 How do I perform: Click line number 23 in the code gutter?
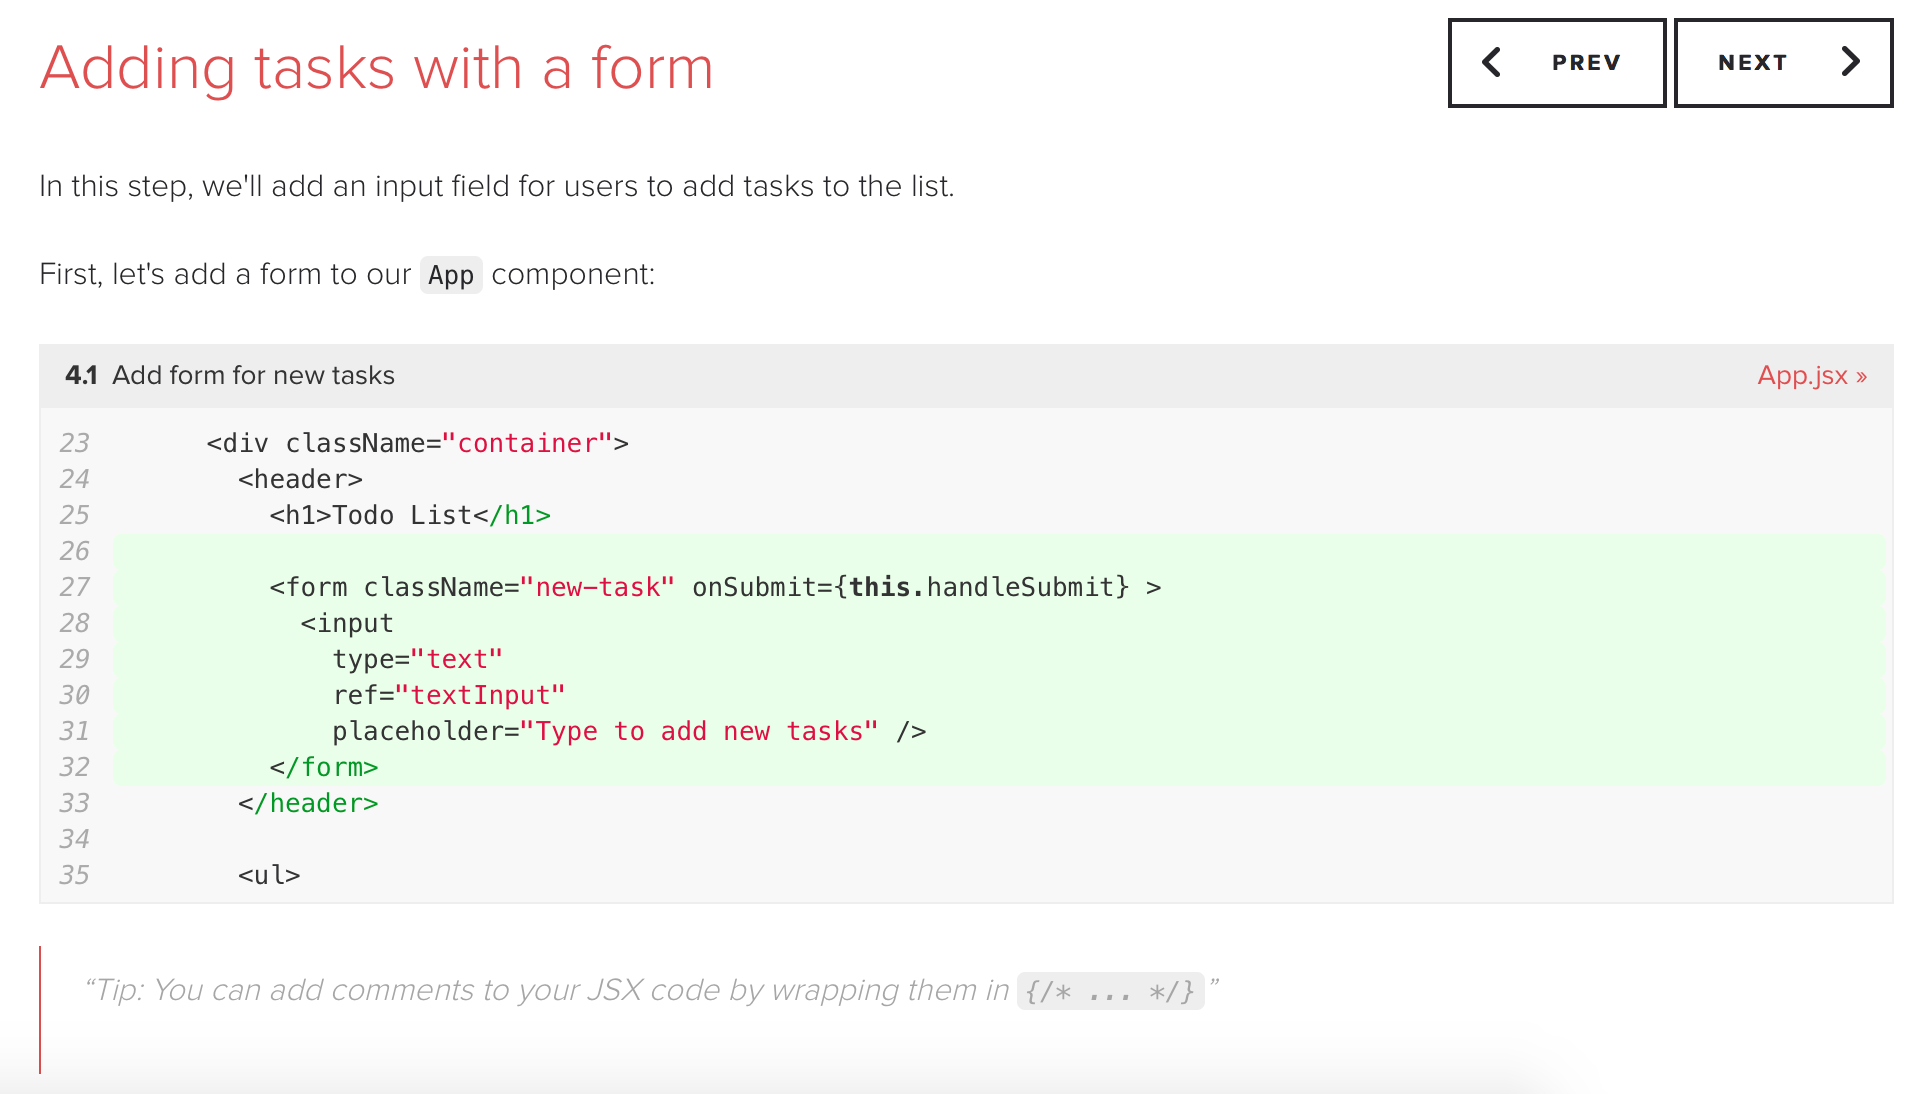(74, 443)
